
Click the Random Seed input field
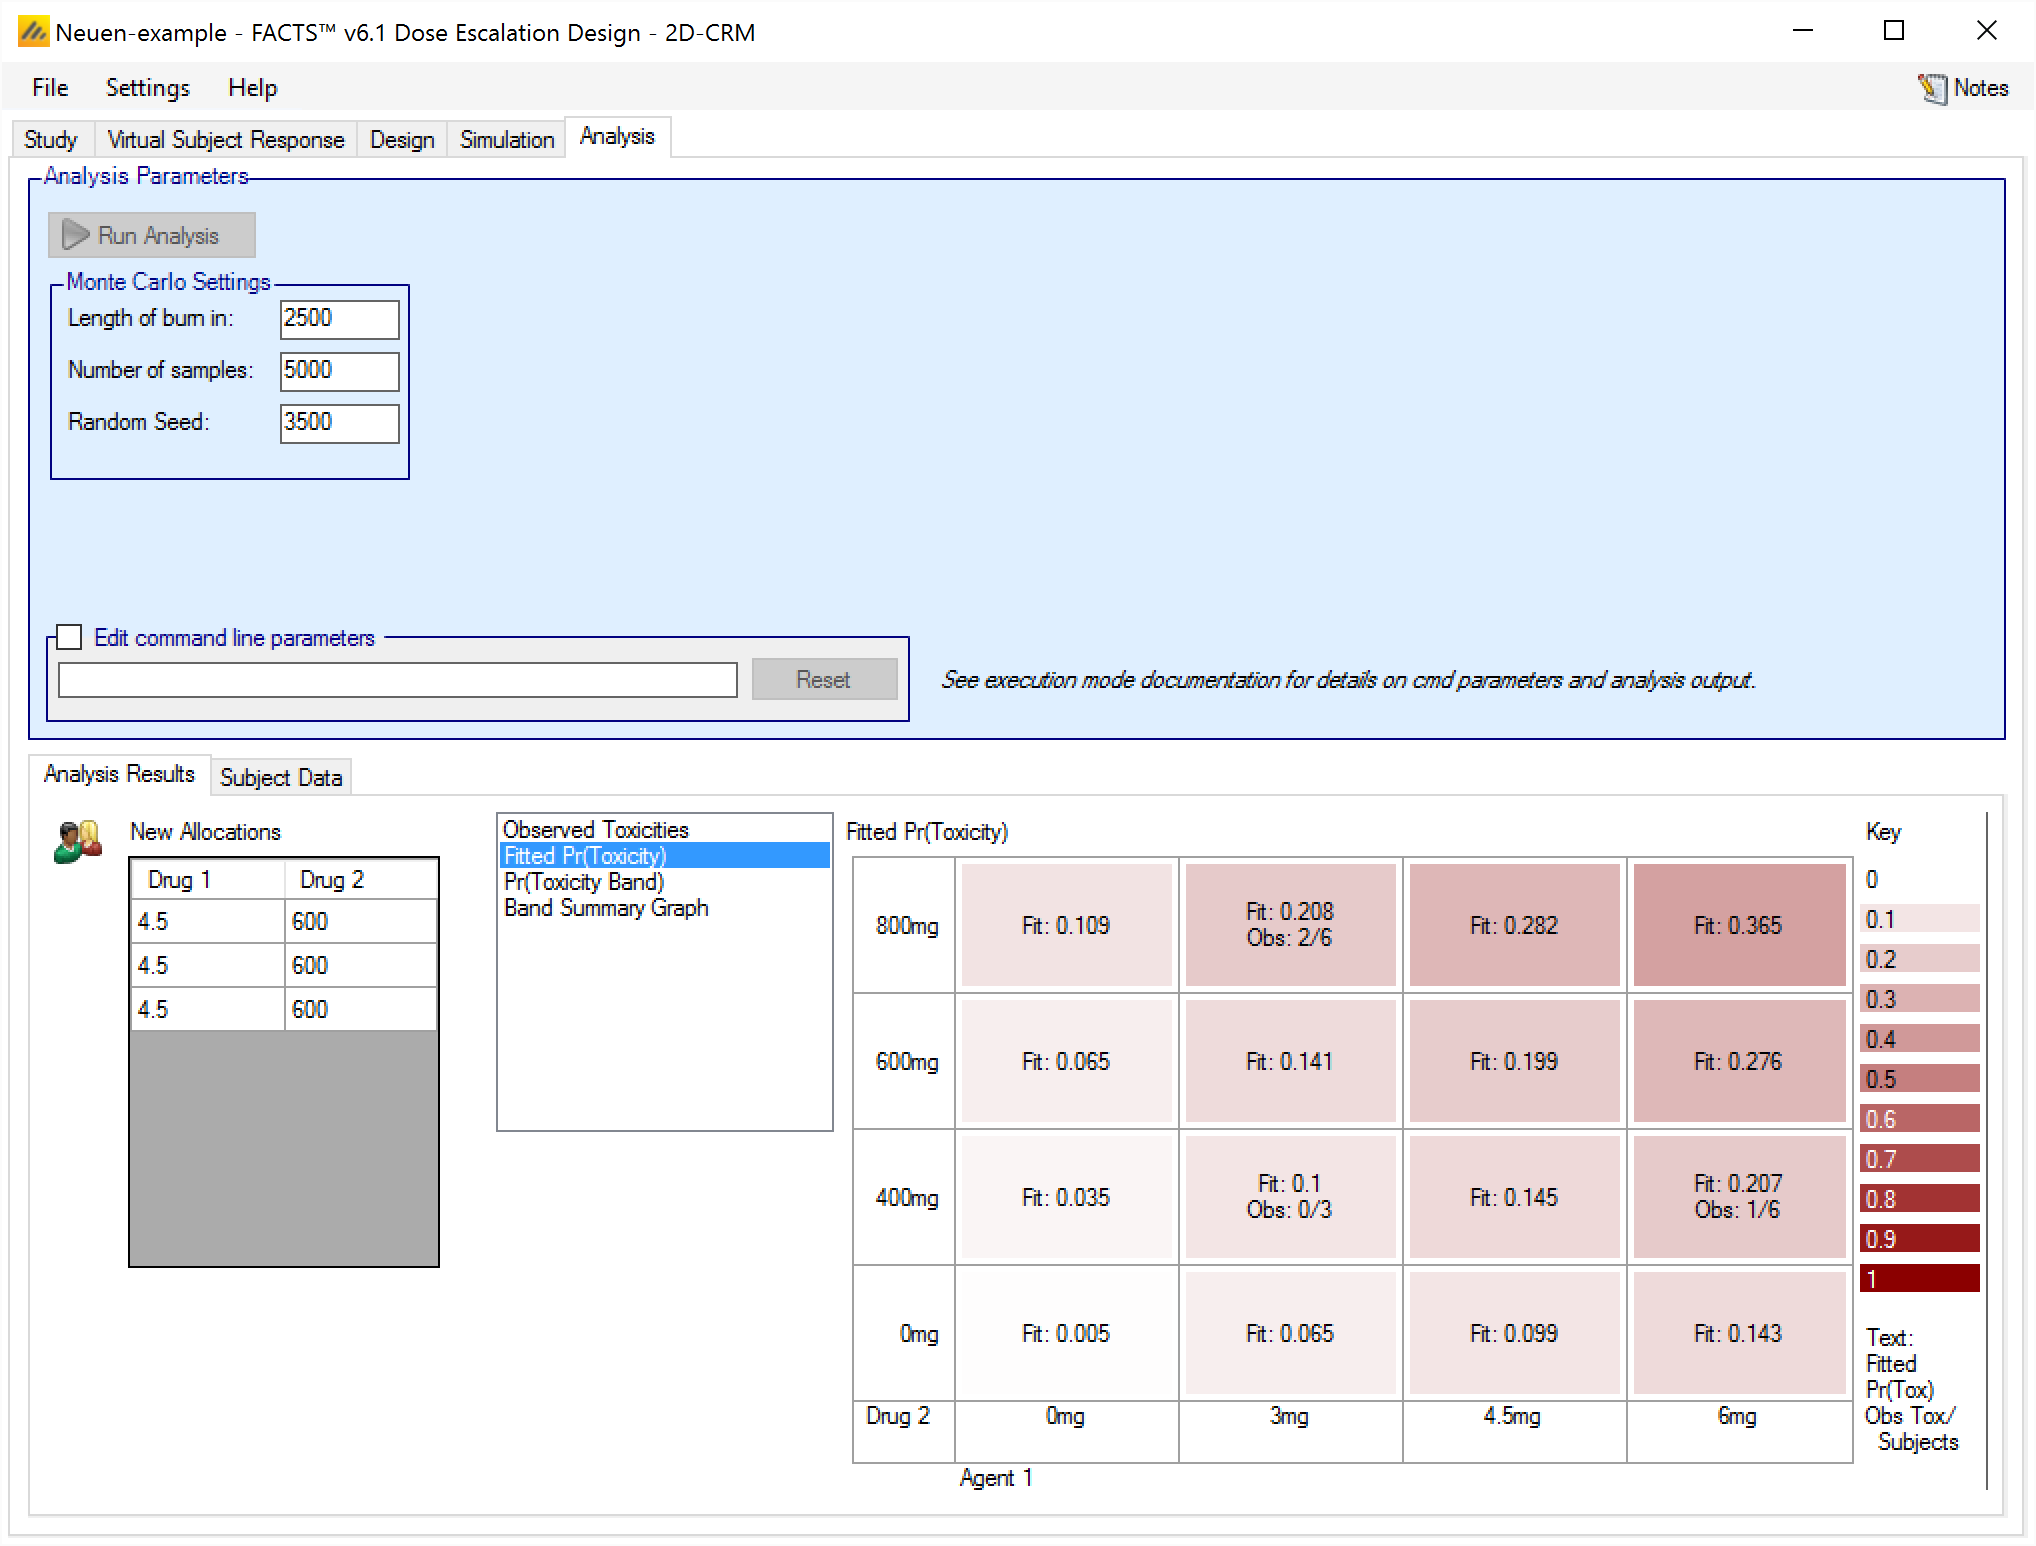339,422
